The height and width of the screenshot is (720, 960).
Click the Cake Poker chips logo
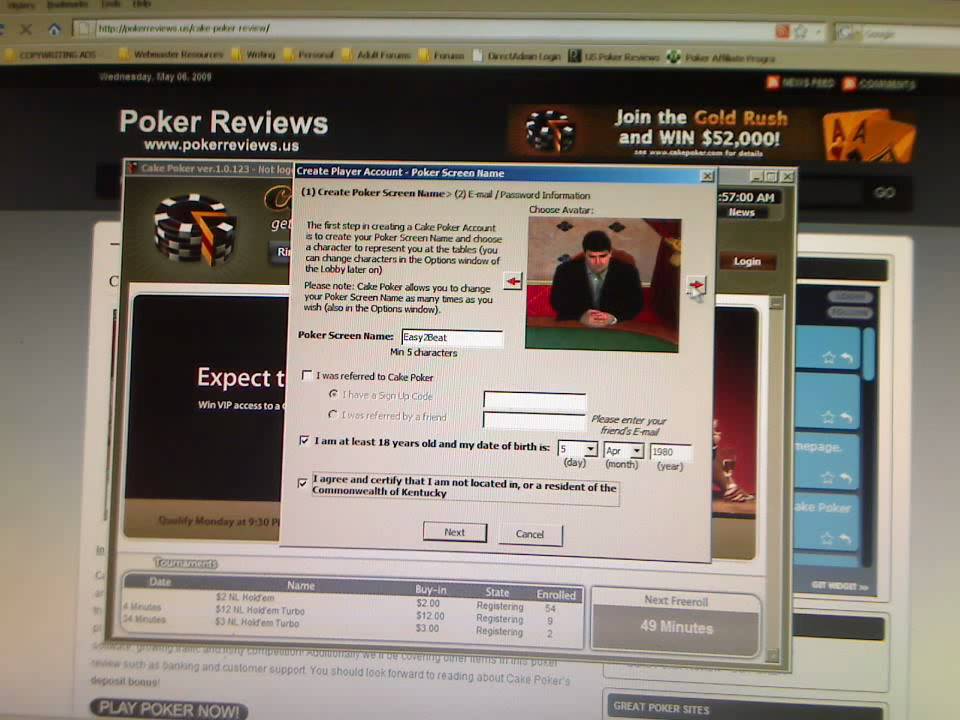[x=195, y=229]
